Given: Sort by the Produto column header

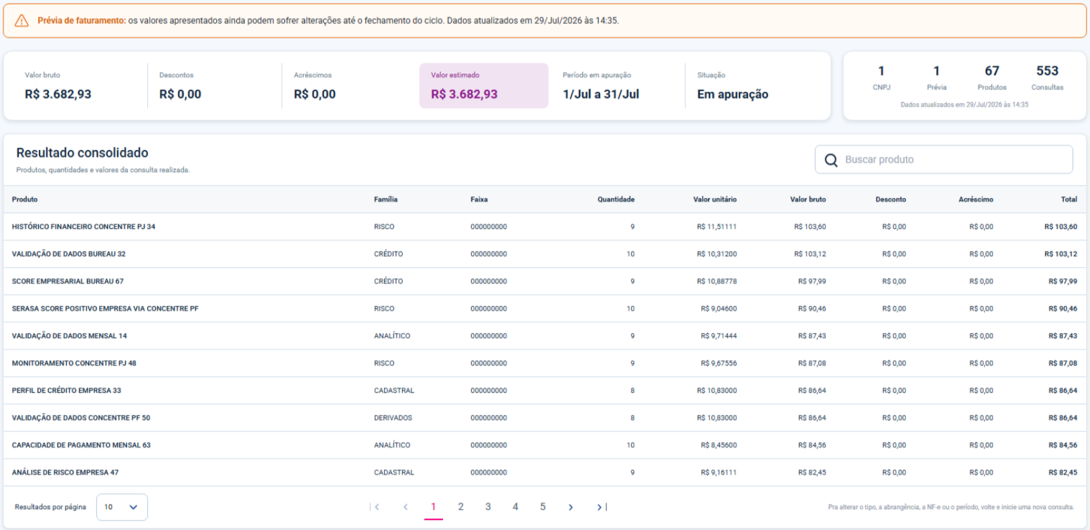Looking at the screenshot, I should (x=25, y=200).
